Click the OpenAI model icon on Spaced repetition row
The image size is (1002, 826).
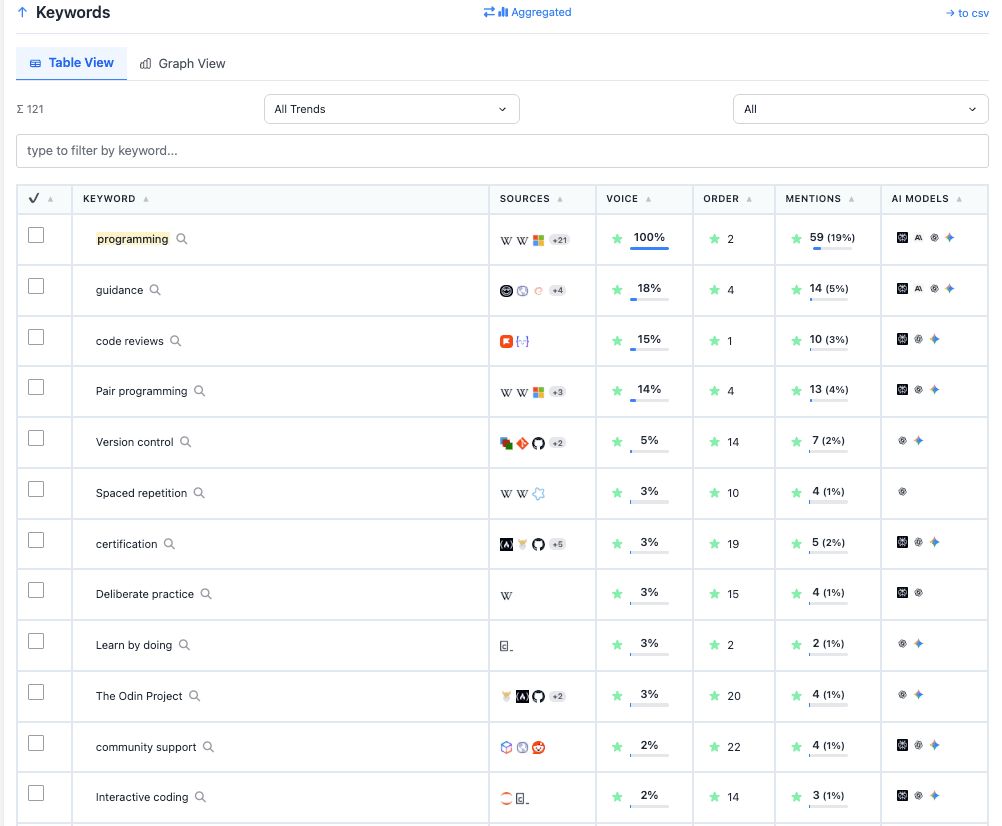902,490
